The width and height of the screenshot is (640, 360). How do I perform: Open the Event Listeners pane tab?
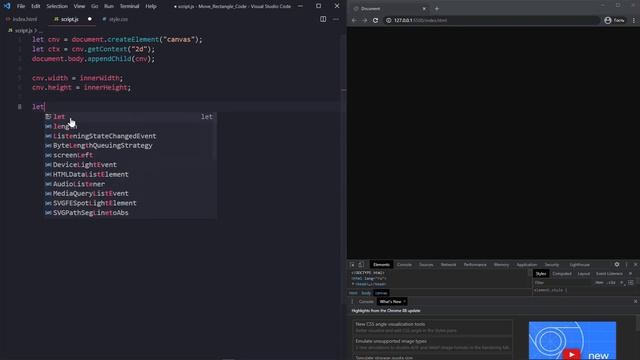pos(609,273)
